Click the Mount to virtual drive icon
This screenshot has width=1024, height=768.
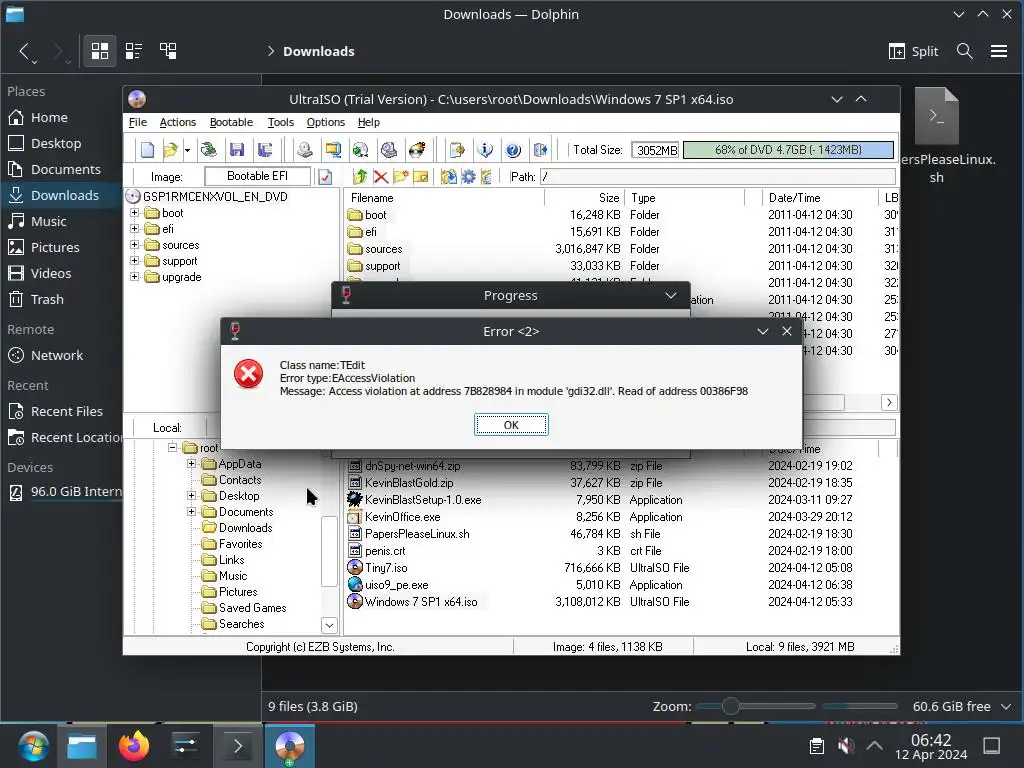pyautogui.click(x=389, y=150)
